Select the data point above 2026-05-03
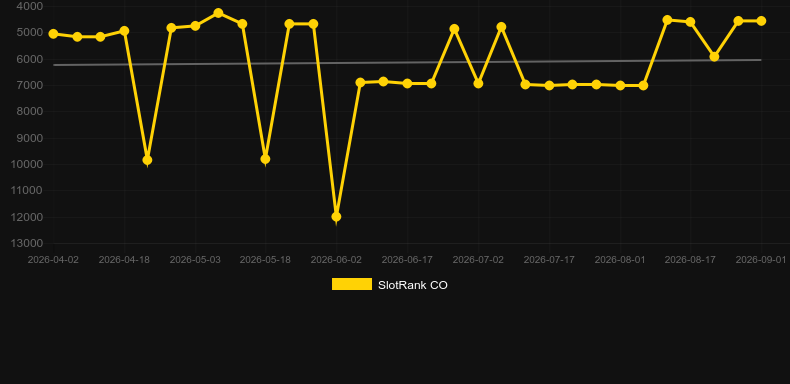The height and width of the screenshot is (384, 790). (195, 26)
